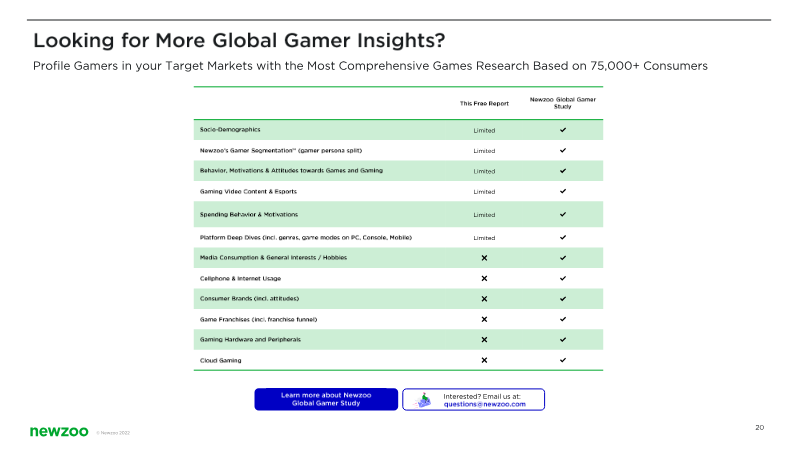Click the X mark in the Consumer Brands row
The width and height of the screenshot is (800, 450).
pyautogui.click(x=484, y=299)
